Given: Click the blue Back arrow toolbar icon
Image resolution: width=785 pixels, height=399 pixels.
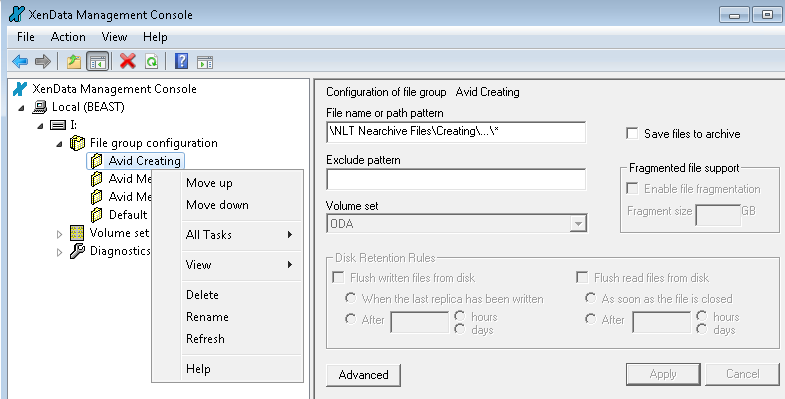Looking at the screenshot, I should (x=20, y=62).
